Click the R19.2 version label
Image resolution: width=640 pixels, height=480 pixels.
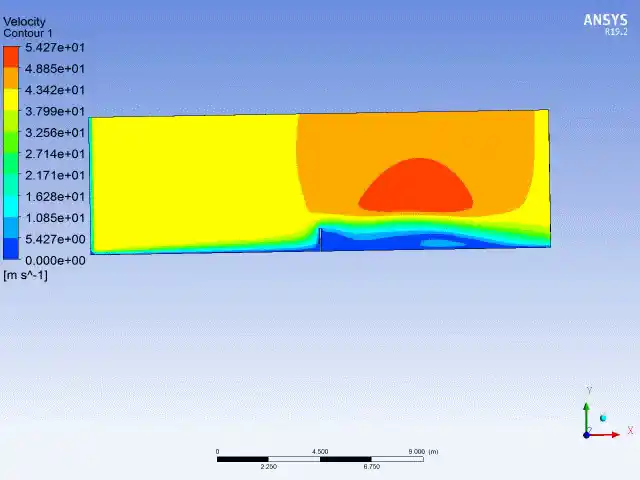click(616, 32)
